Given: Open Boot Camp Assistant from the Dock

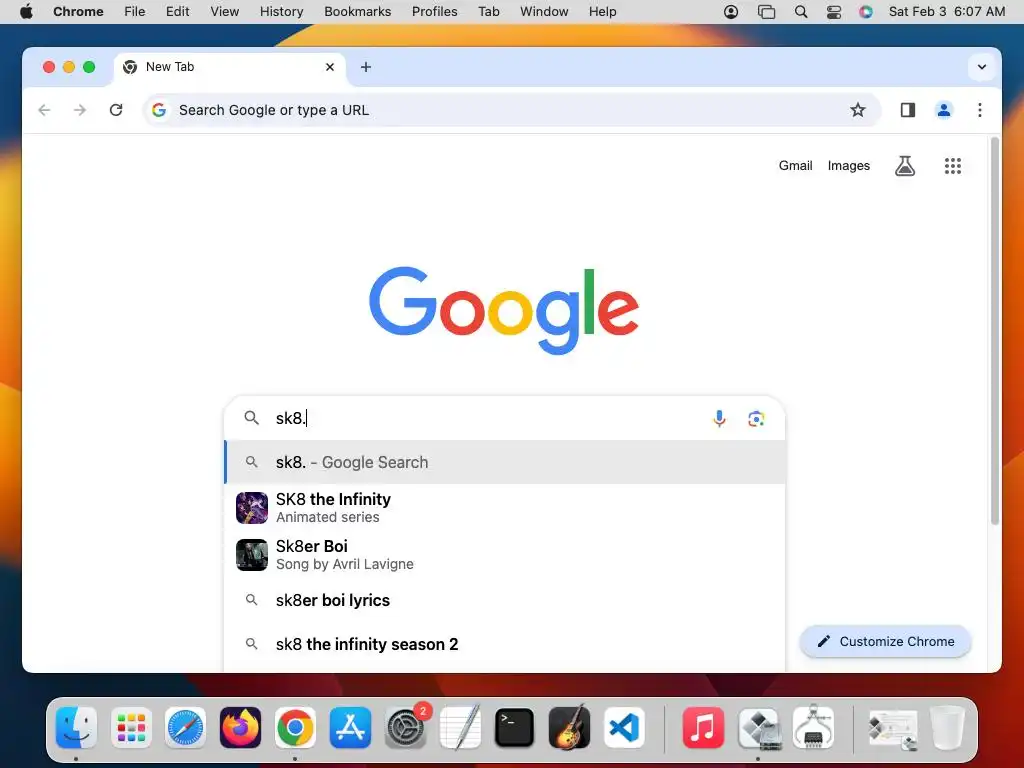Looking at the screenshot, I should [x=758, y=728].
